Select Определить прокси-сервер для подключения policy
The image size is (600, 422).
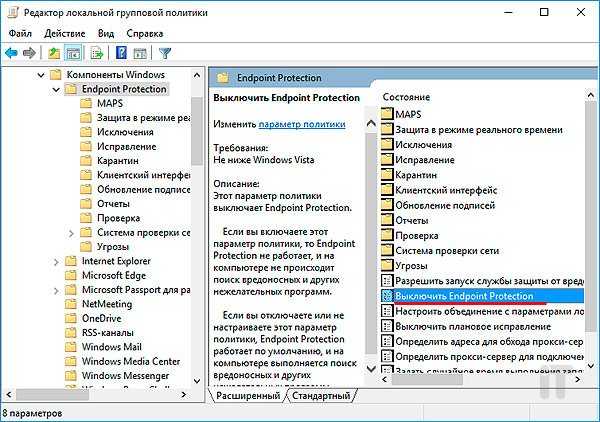482,357
